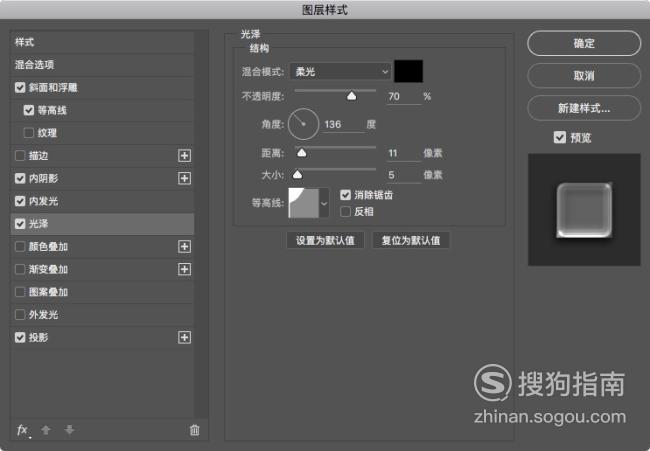Toggle the 投影 checkbox
Viewport: 650px width, 451px height.
[20, 337]
